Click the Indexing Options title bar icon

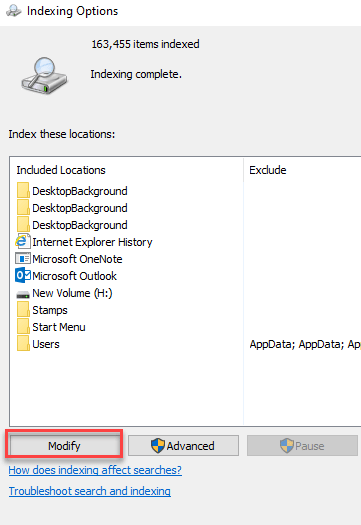coord(13,11)
